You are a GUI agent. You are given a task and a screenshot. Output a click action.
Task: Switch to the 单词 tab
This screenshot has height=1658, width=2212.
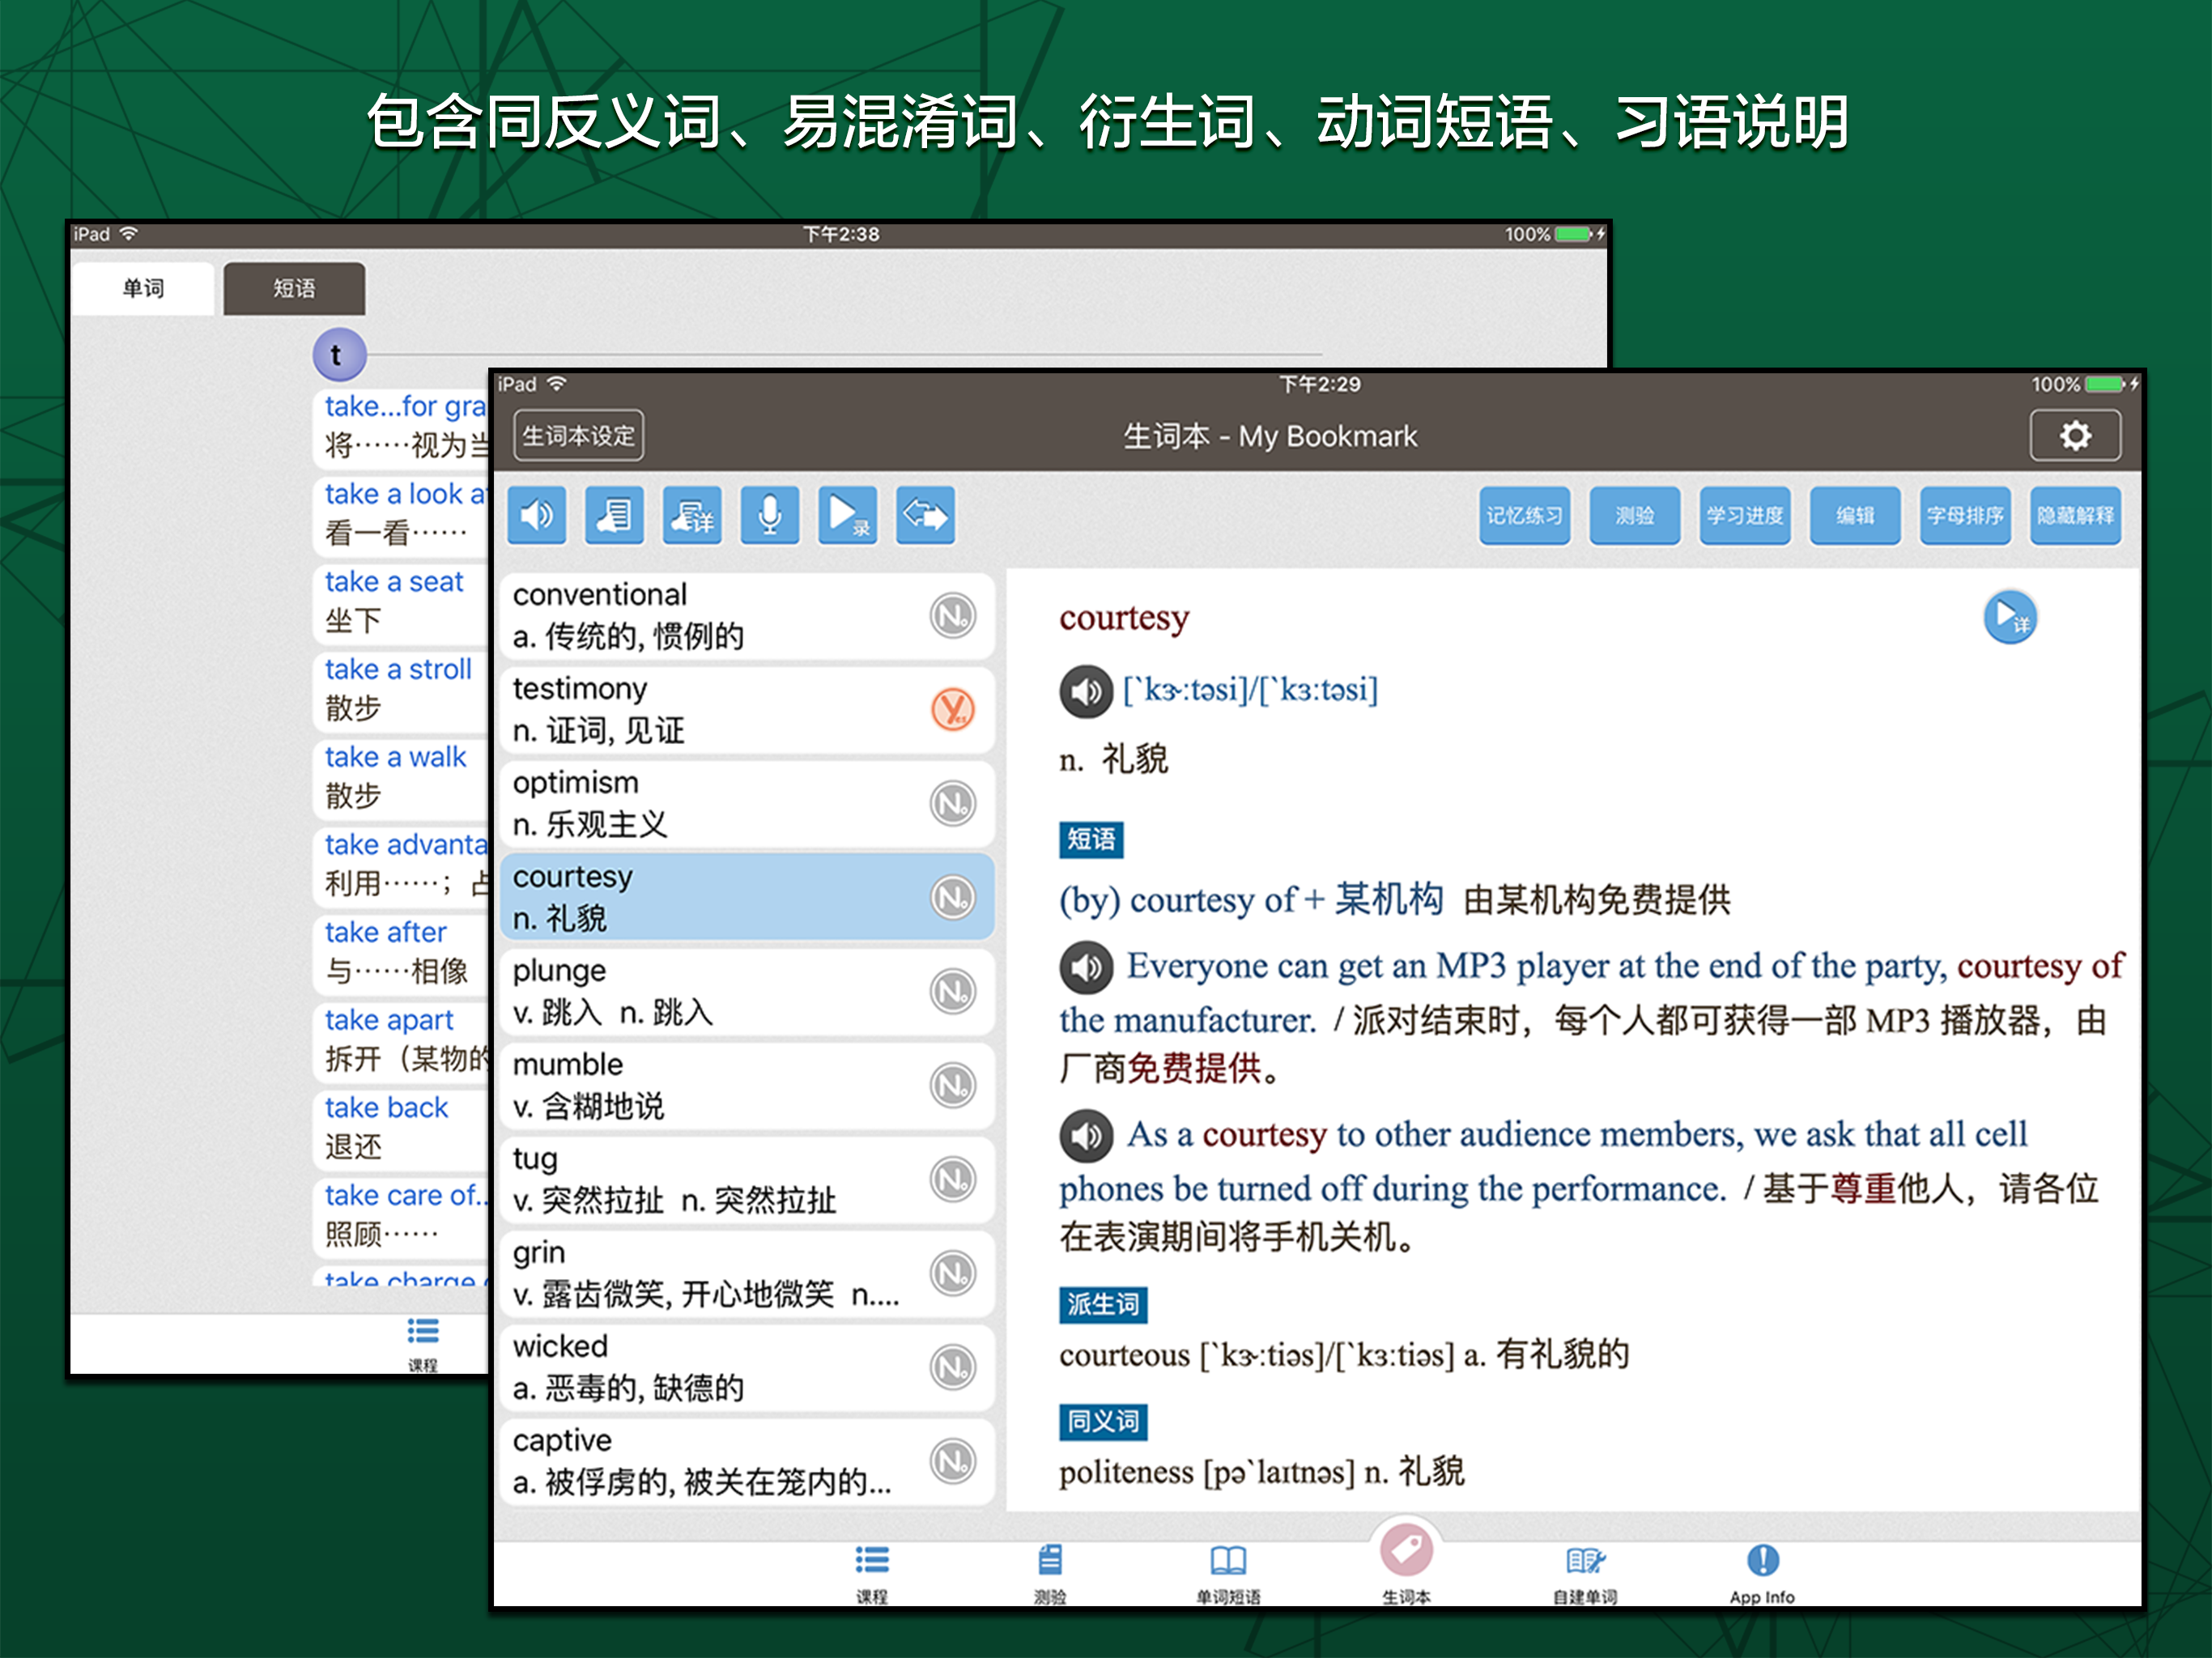tap(143, 289)
